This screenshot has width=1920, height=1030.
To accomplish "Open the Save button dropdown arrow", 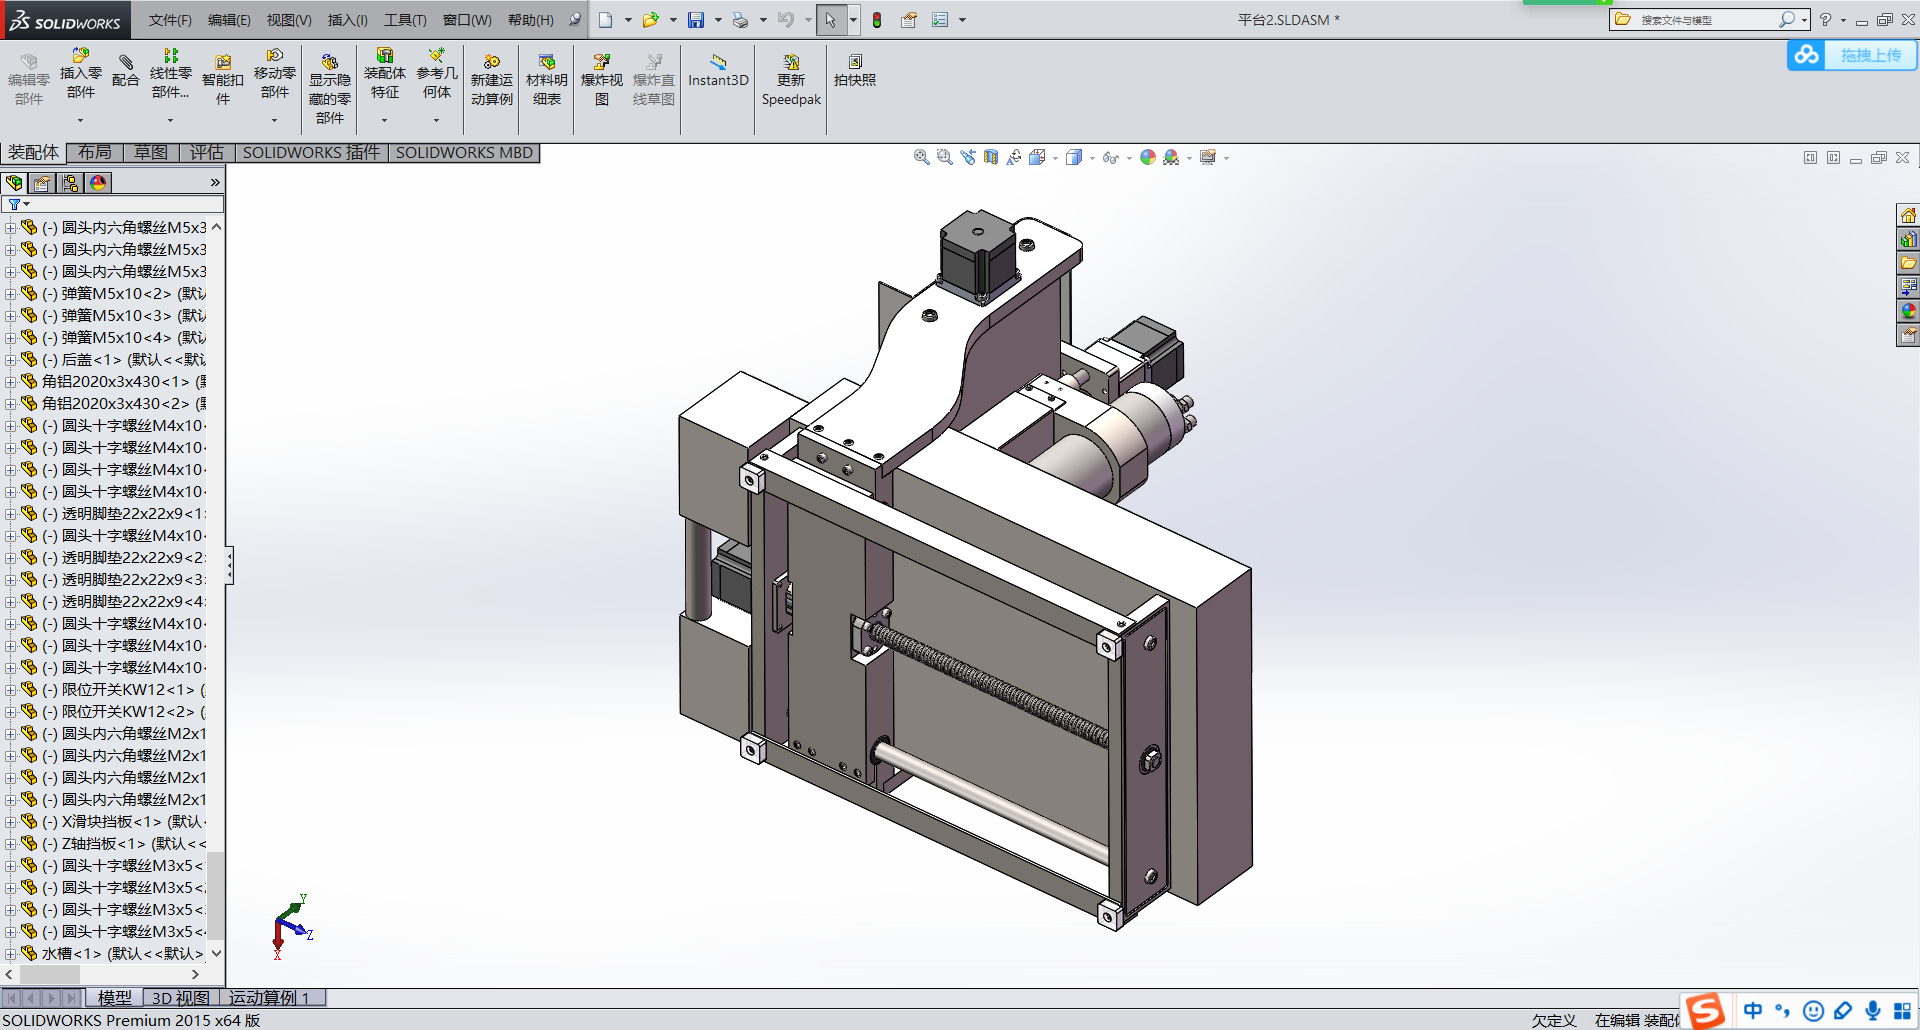I will [718, 20].
